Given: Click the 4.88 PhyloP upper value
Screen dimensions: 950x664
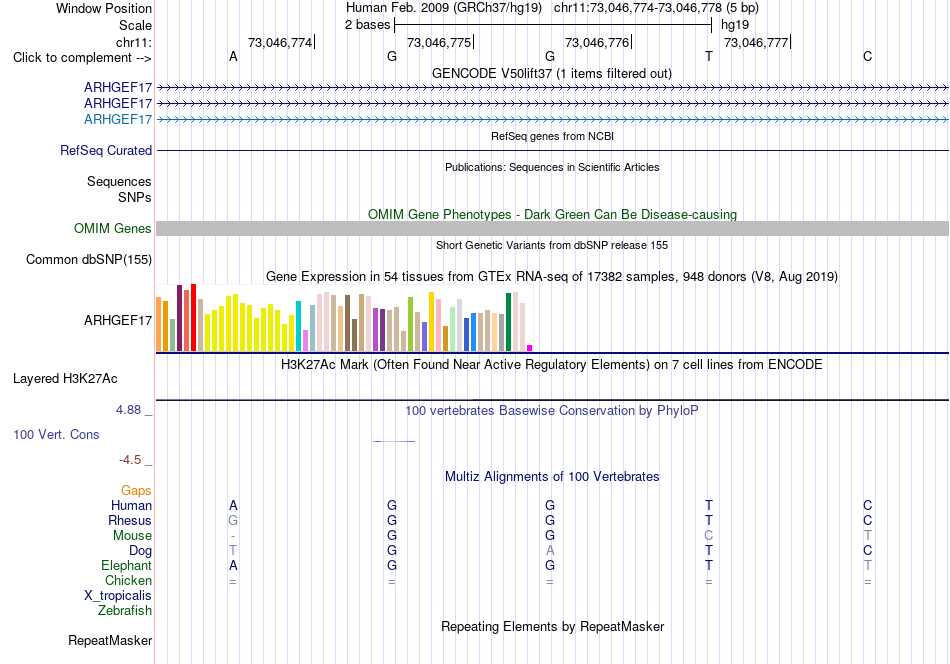Looking at the screenshot, I should tap(128, 410).
